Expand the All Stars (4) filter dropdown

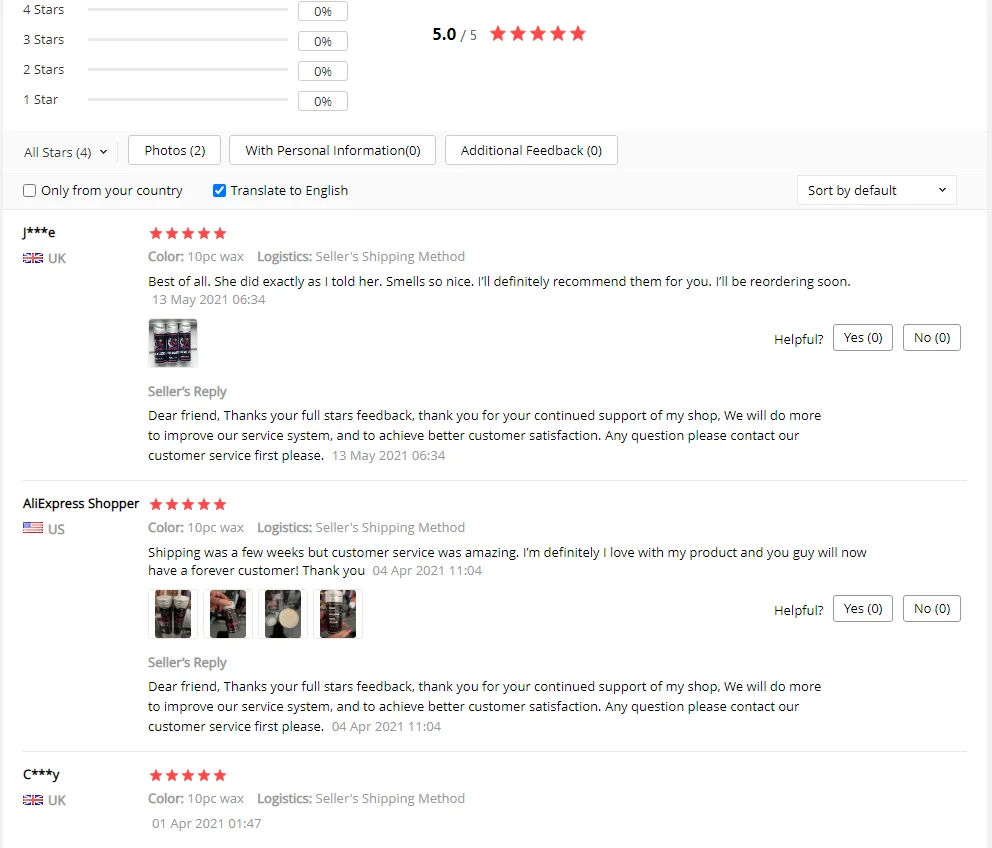pyautogui.click(x=66, y=152)
